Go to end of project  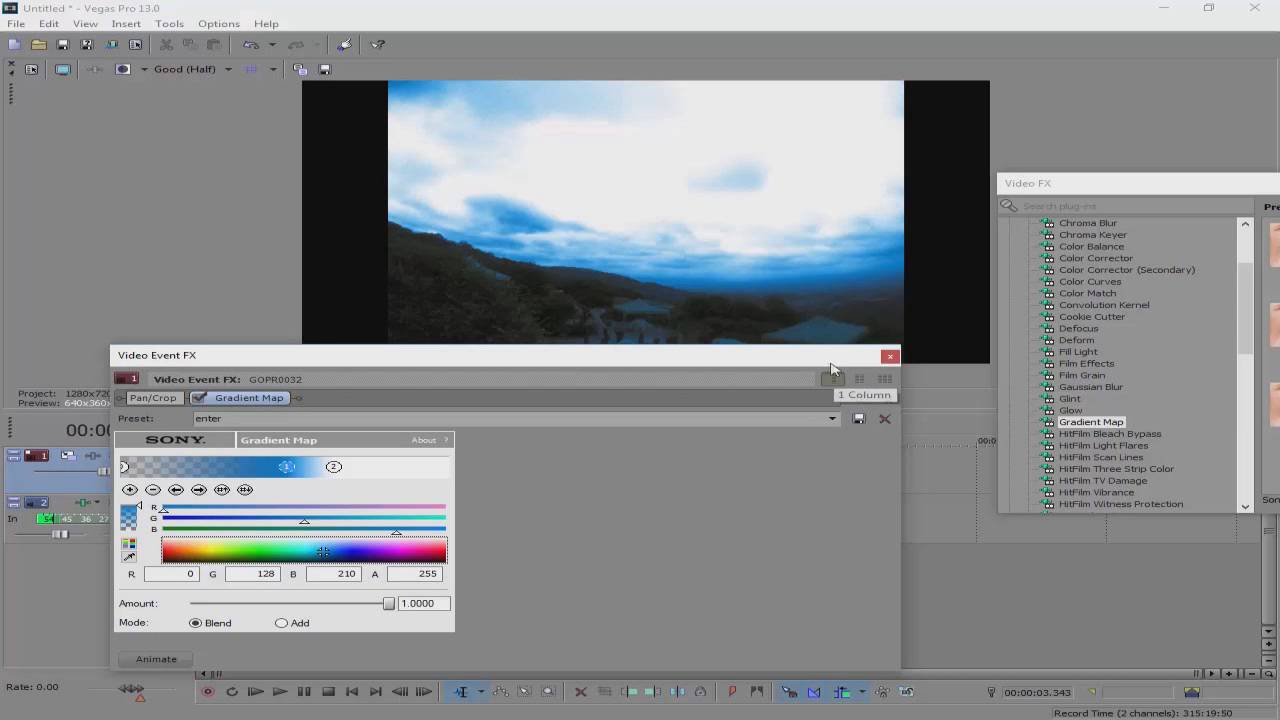(376, 691)
